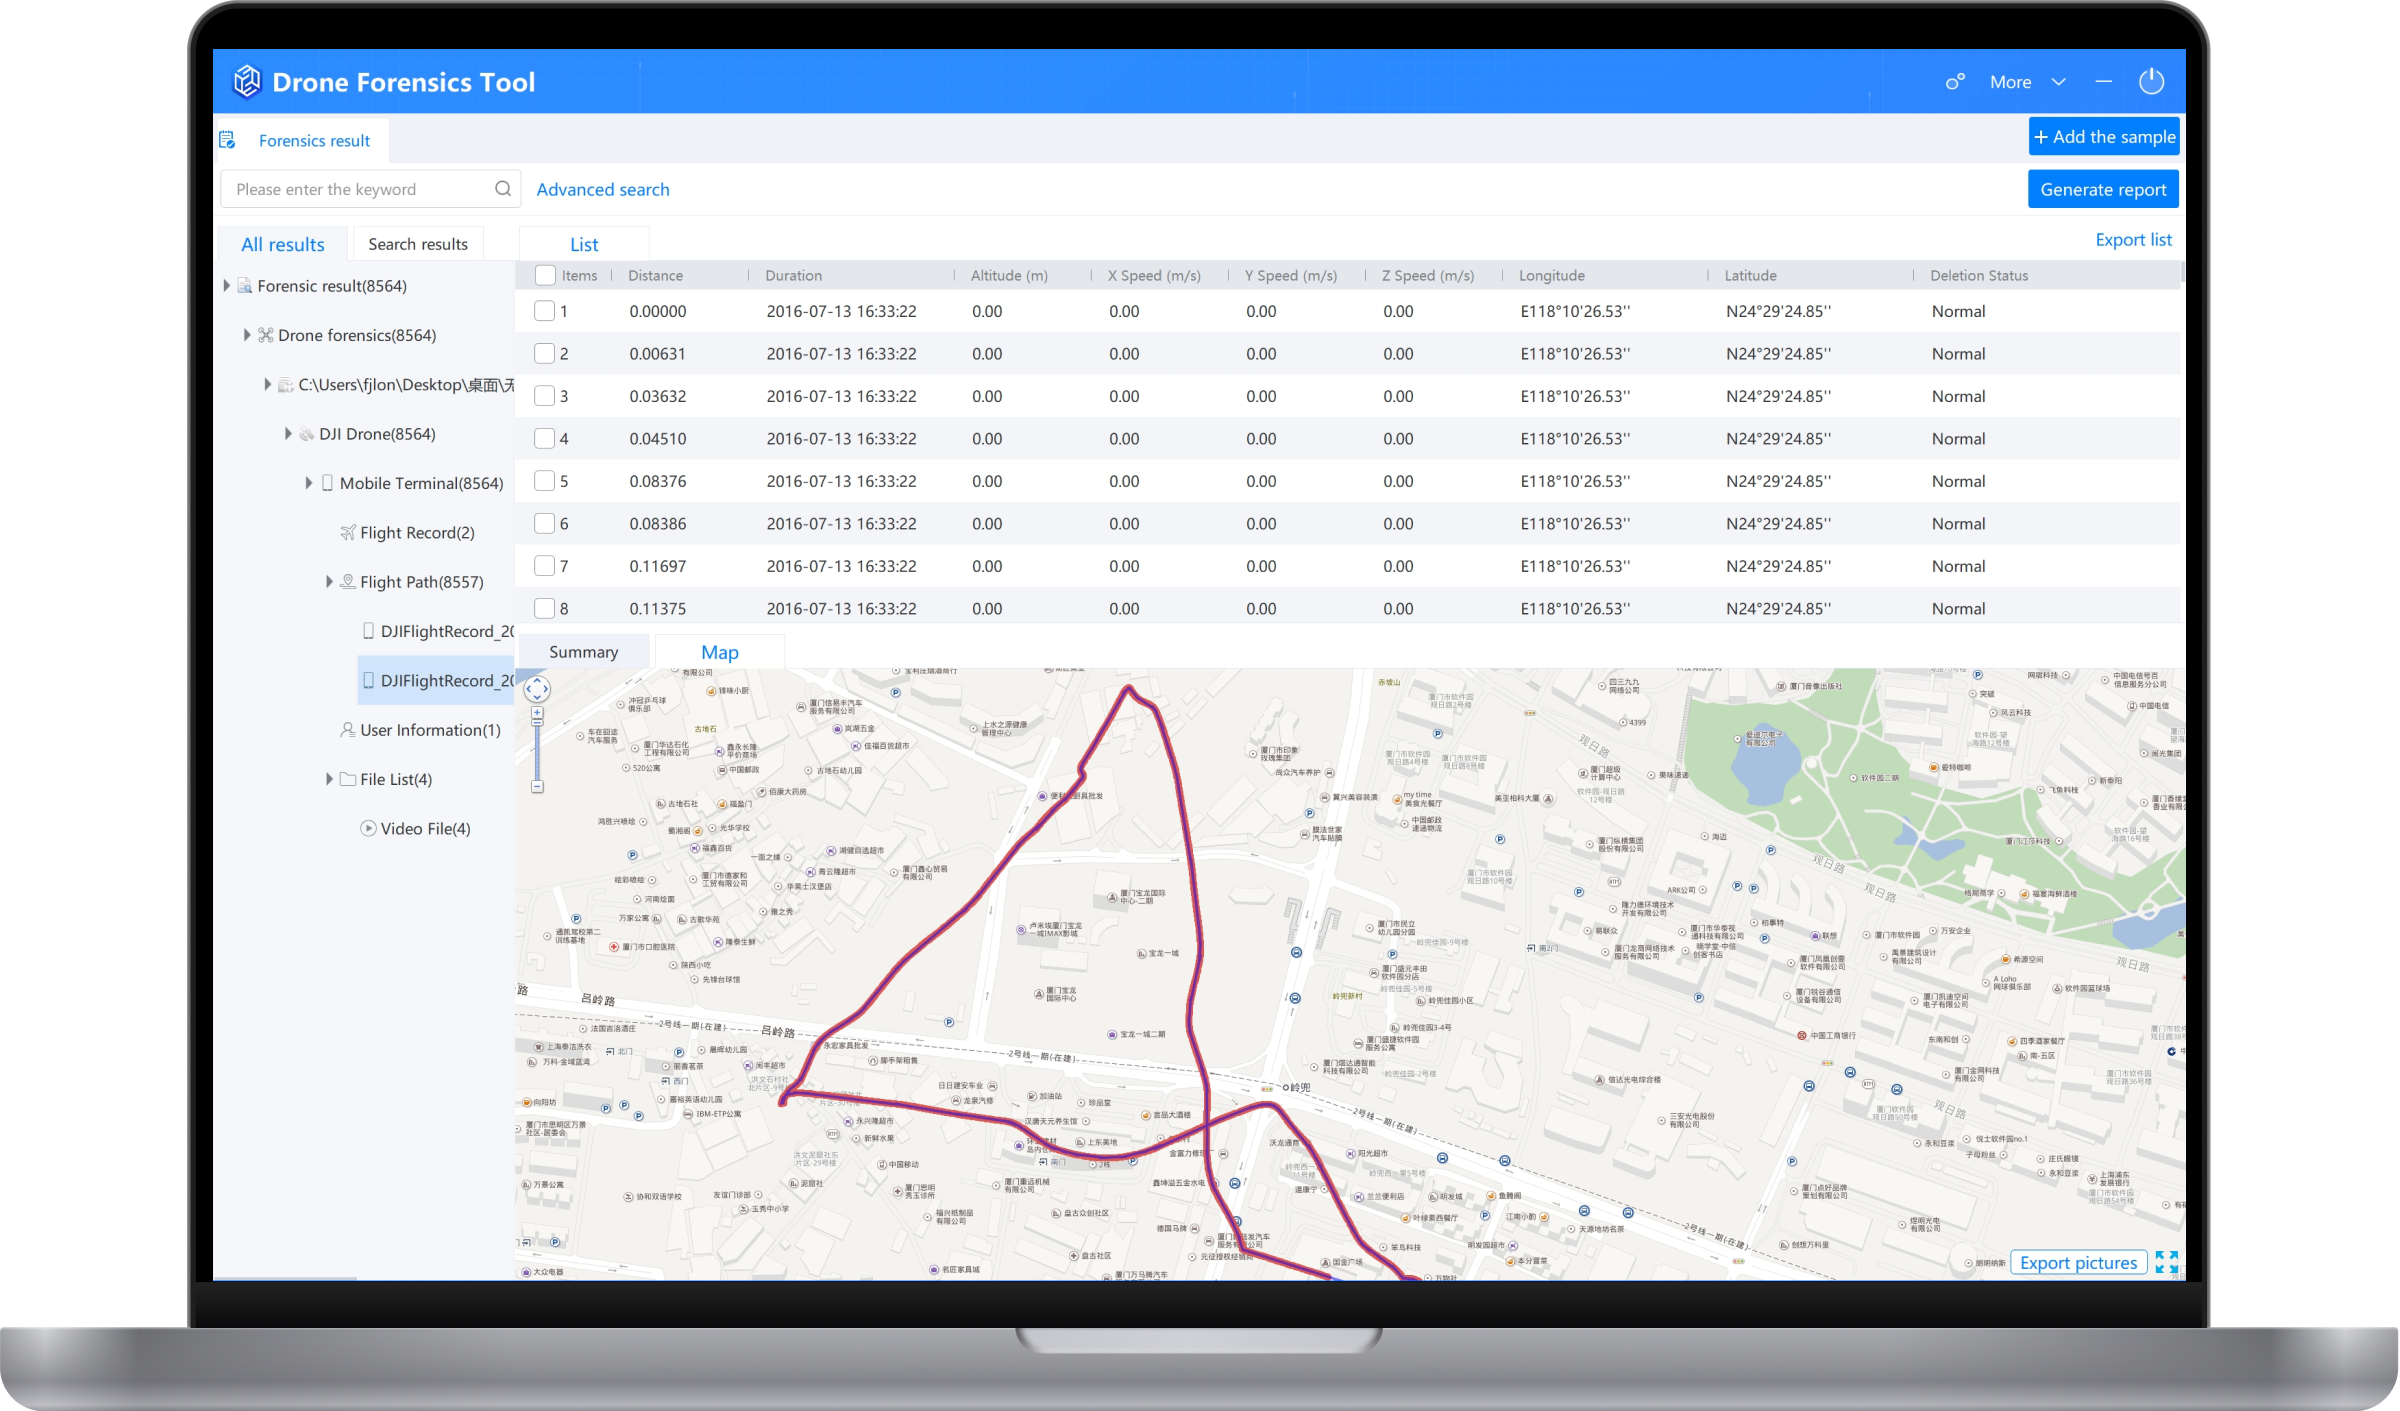Screen dimensions: 2400x1411
Task: Click the Add the sample button
Action: tap(2103, 135)
